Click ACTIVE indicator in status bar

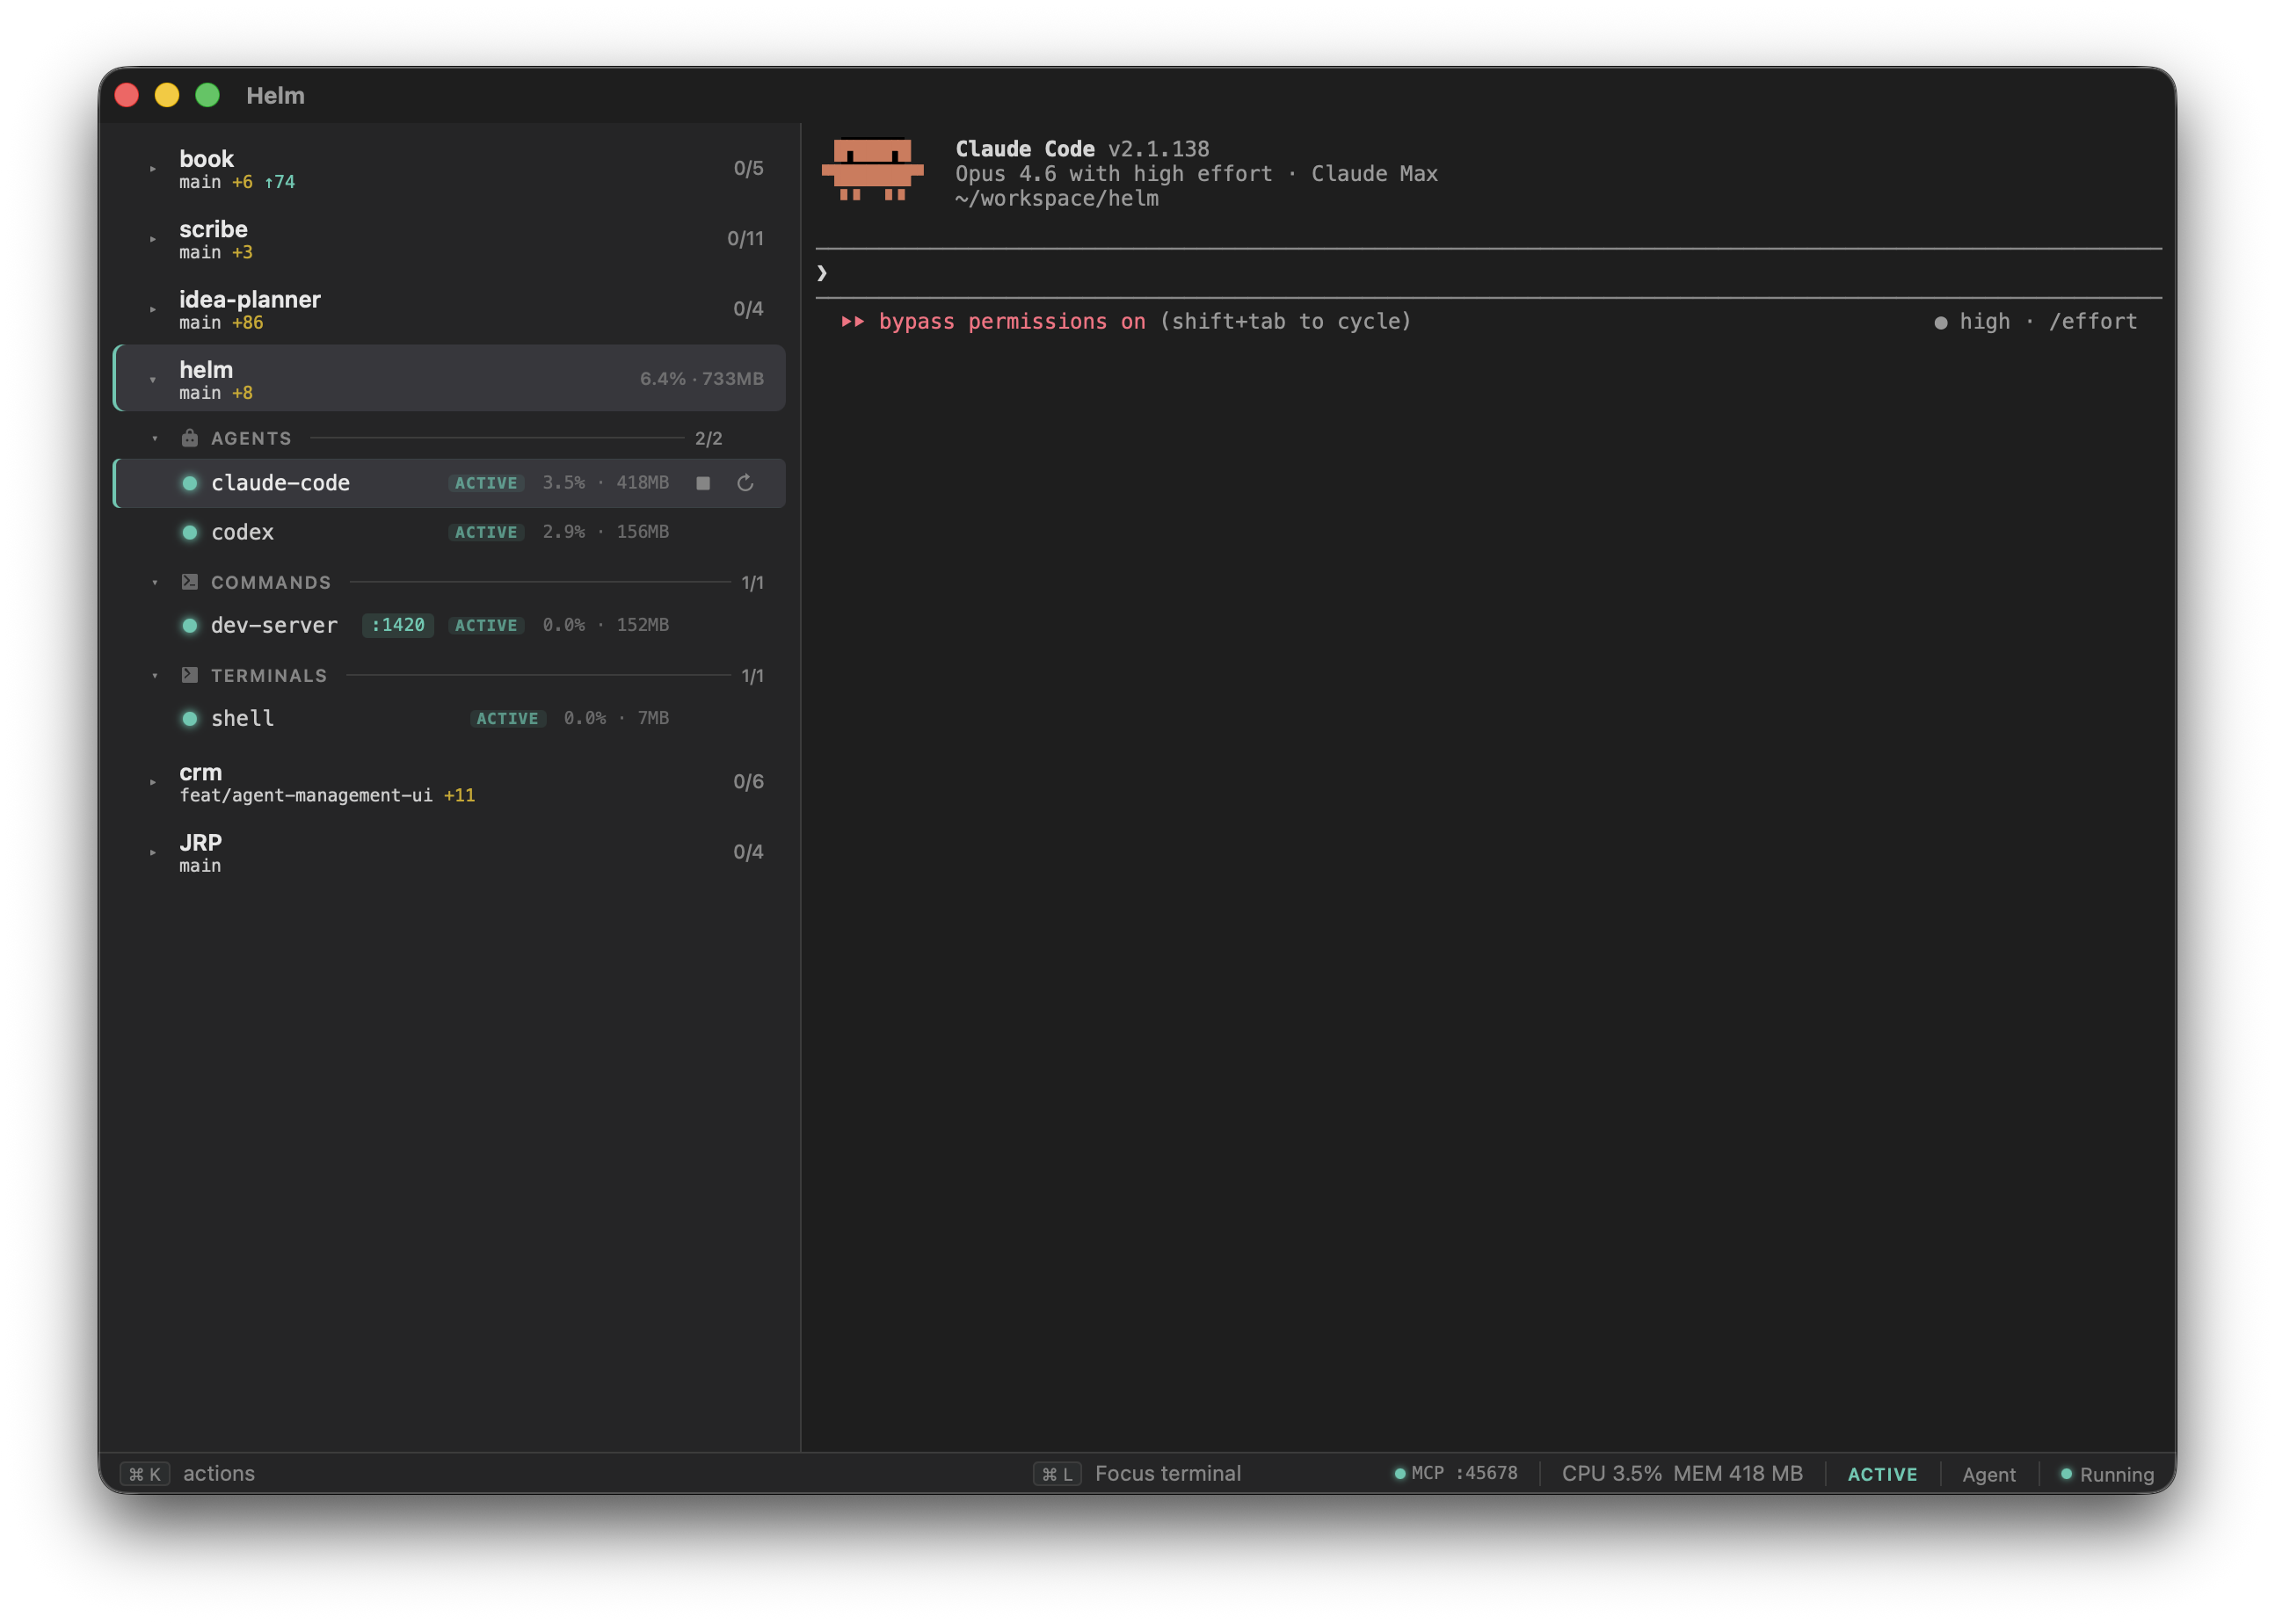point(1882,1474)
